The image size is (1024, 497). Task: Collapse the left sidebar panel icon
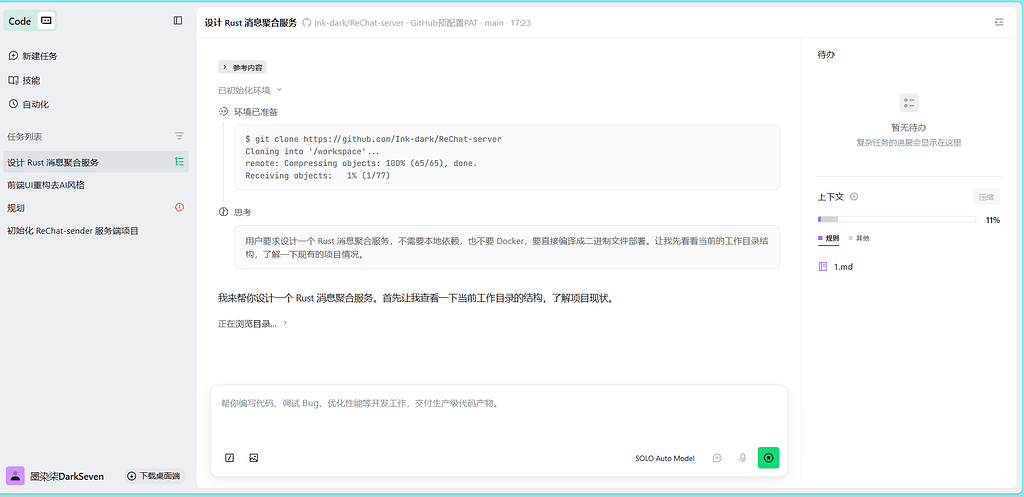point(178,21)
